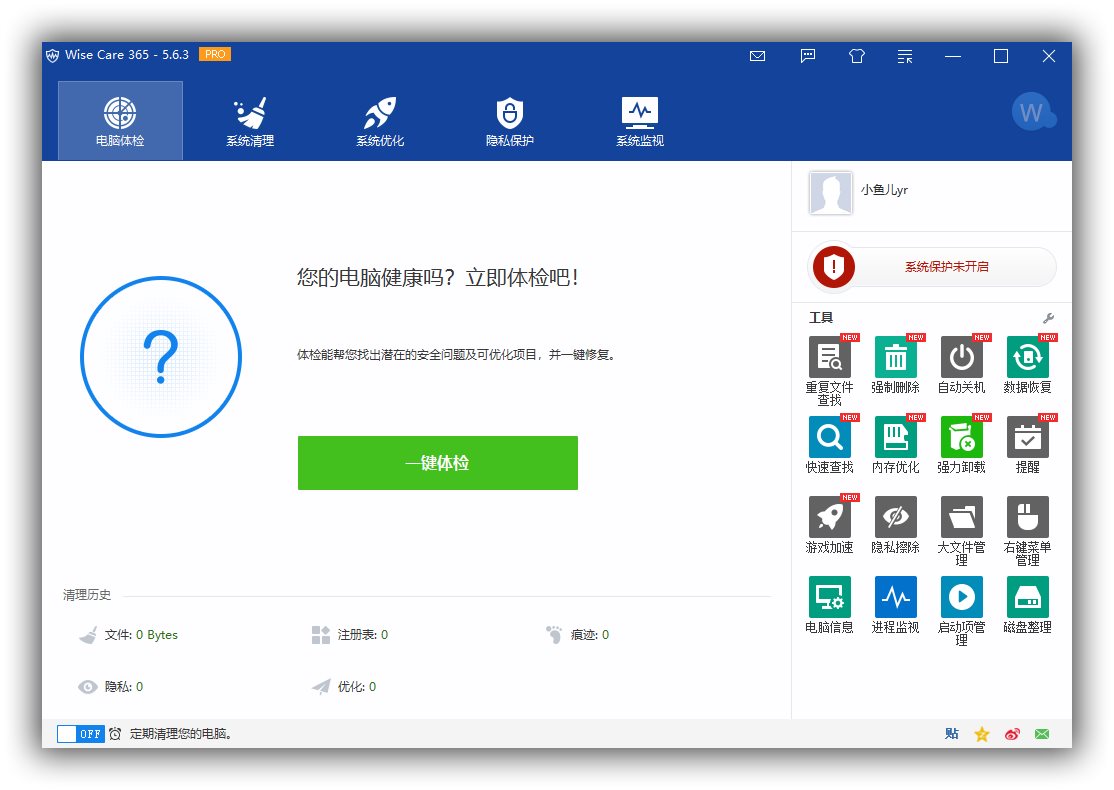
Task: Open the 磁盘整理 disk defrag tool
Action: [x=1027, y=598]
